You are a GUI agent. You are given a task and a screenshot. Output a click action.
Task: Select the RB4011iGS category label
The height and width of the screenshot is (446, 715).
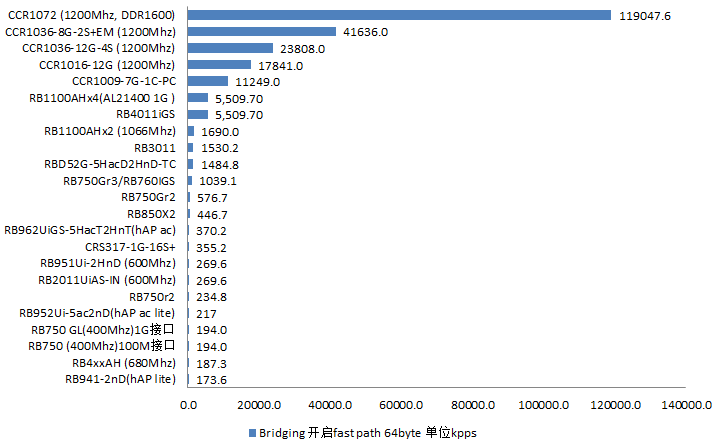click(145, 114)
